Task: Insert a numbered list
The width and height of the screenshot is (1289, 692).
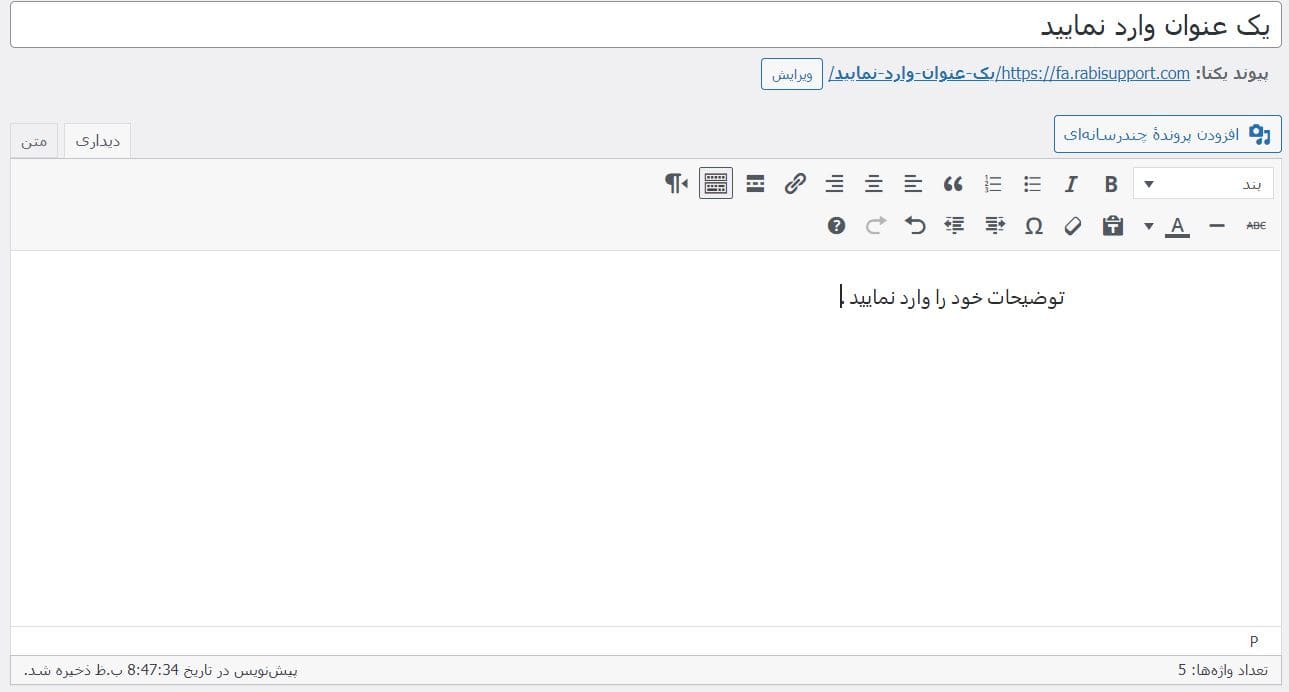Action: pyautogui.click(x=993, y=184)
